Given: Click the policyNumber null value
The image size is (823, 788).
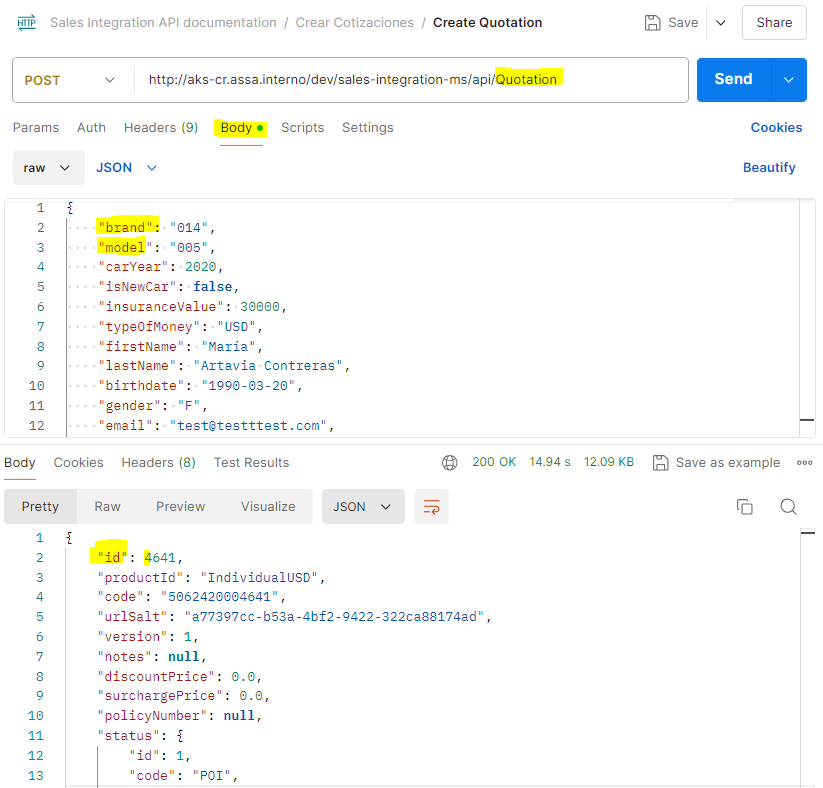Looking at the screenshot, I should point(239,716).
